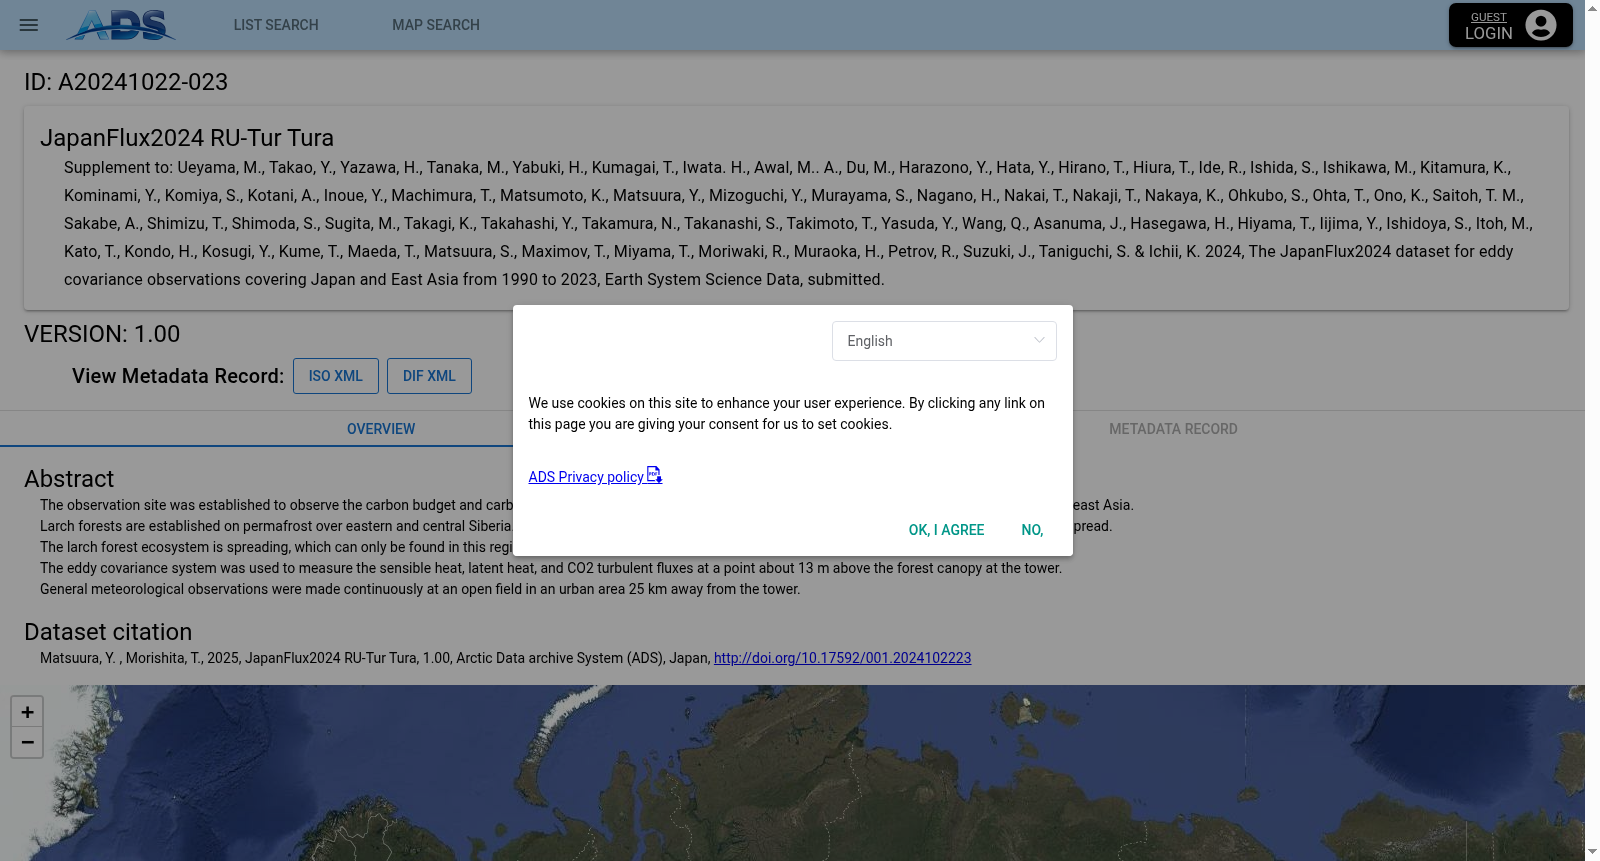View the ISO XML metadata record
Viewport: 1600px width, 861px height.
click(336, 376)
